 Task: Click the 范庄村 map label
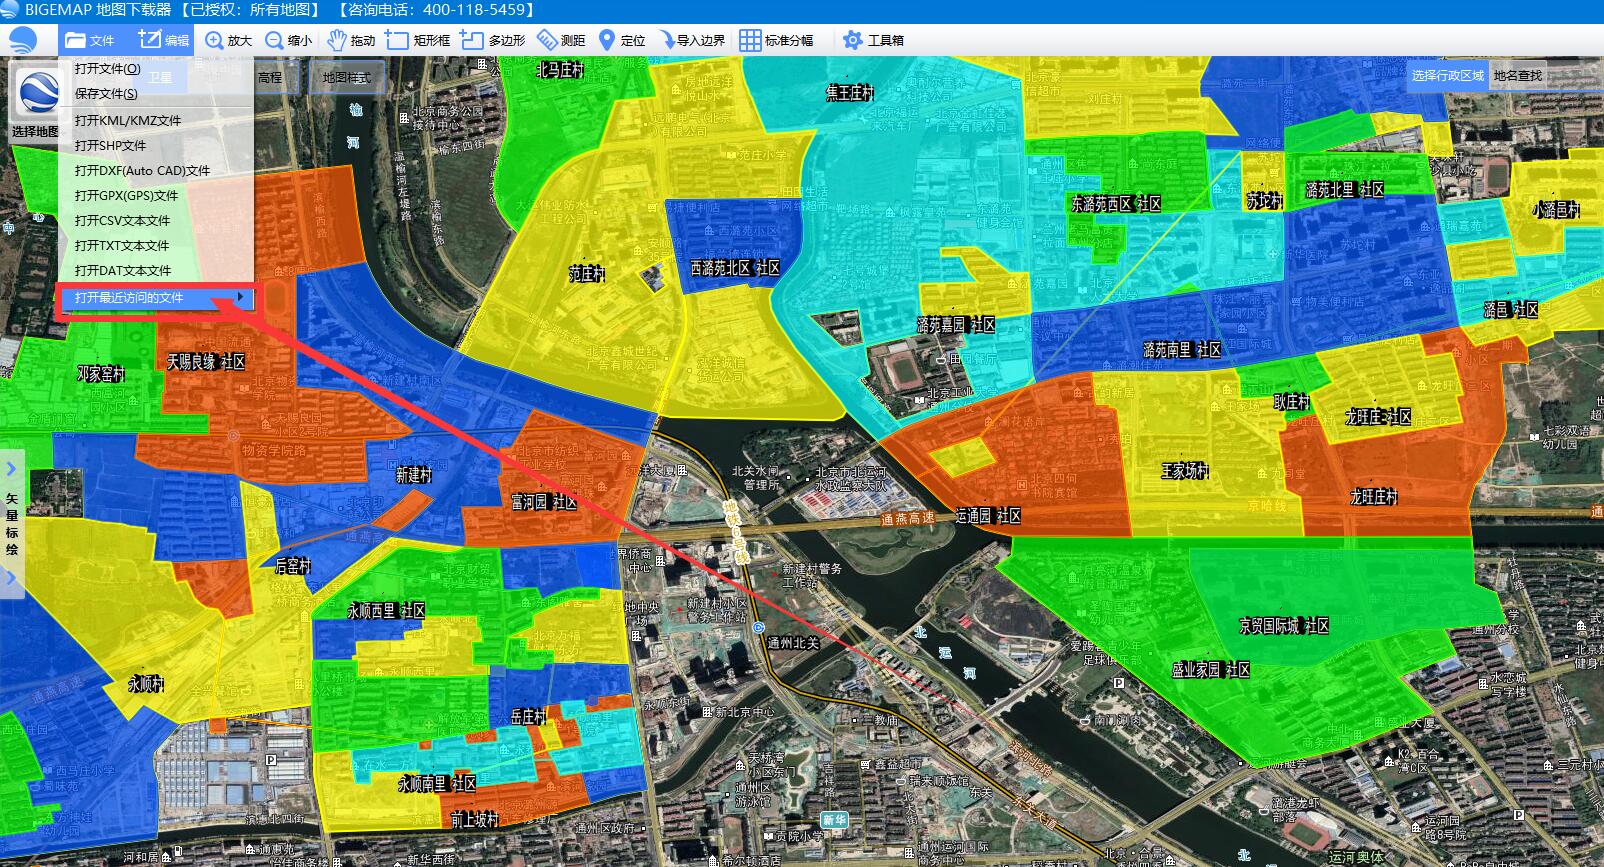pos(587,273)
